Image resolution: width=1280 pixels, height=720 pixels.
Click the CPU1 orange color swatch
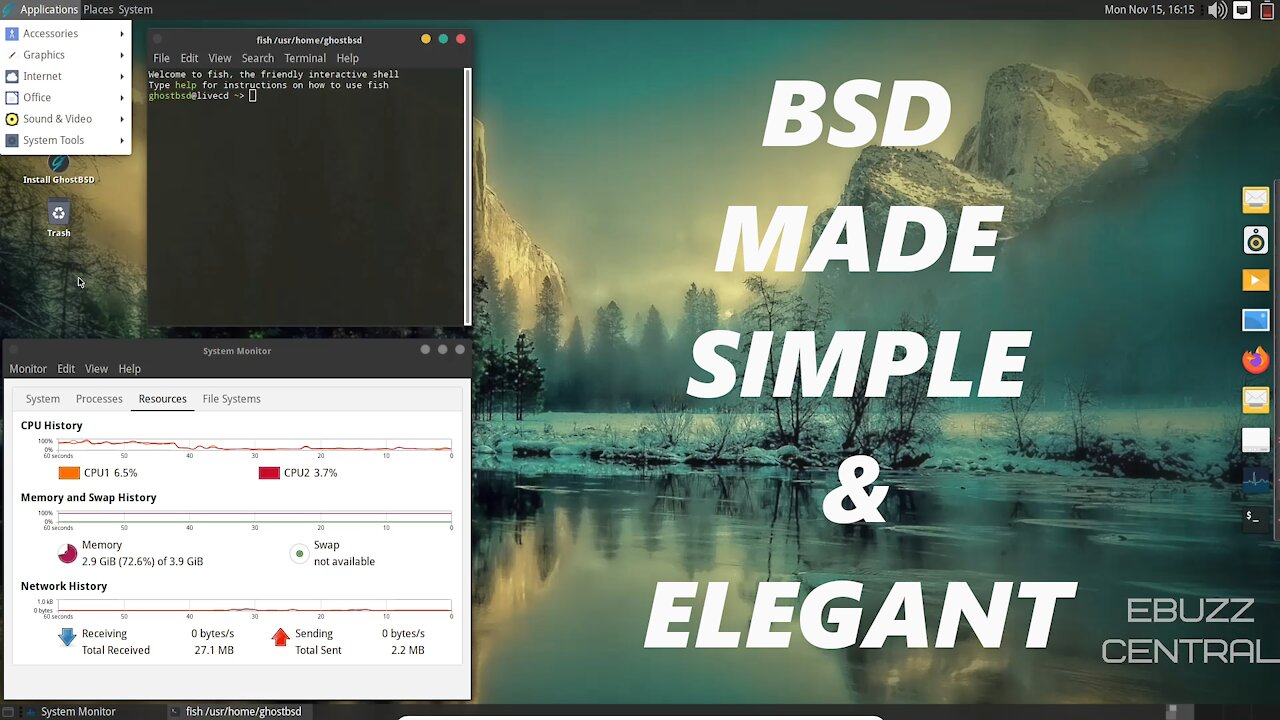tap(69, 473)
